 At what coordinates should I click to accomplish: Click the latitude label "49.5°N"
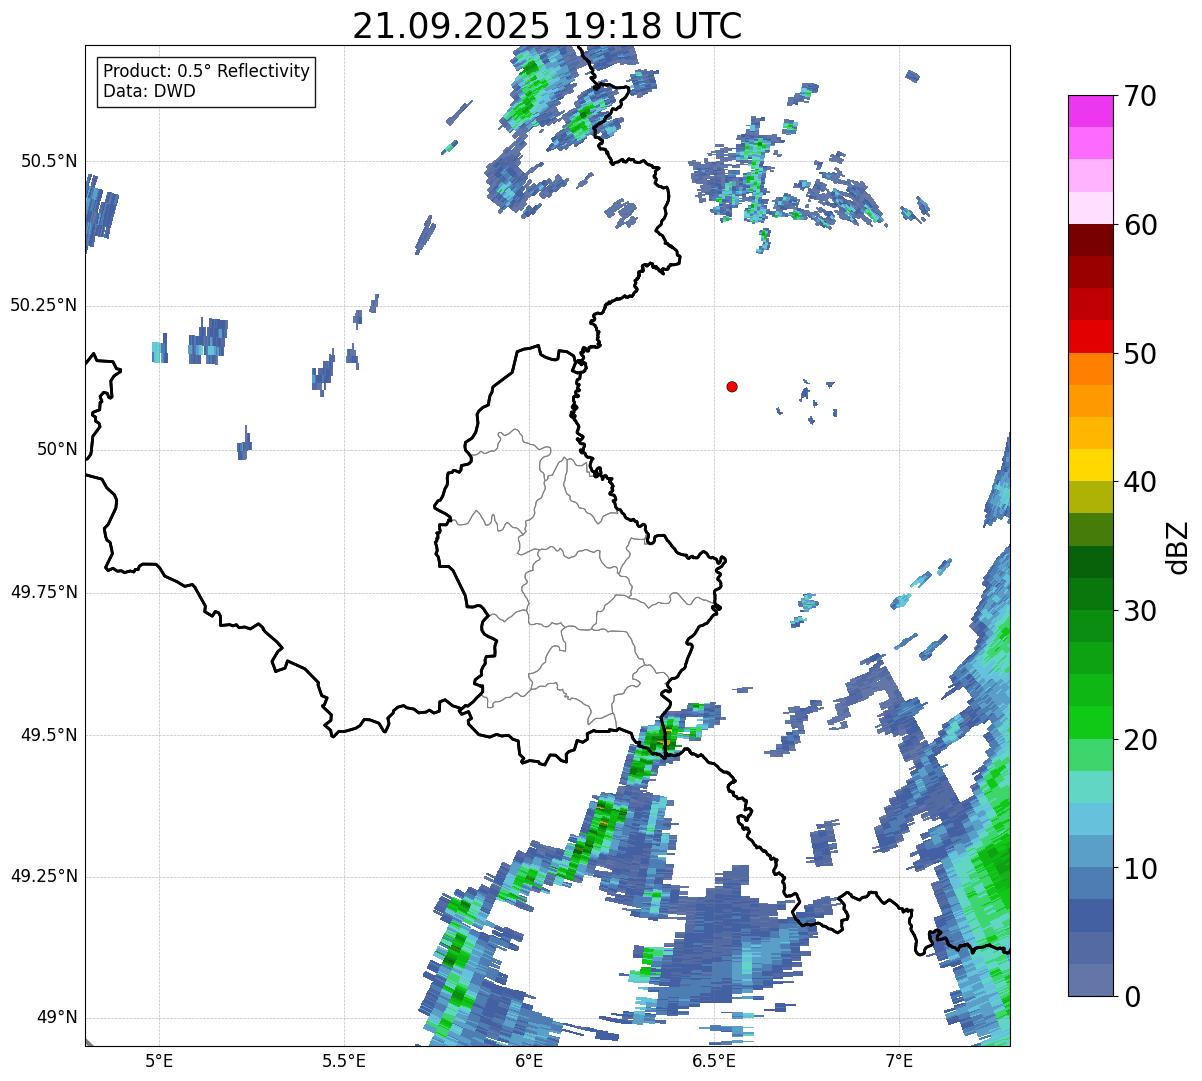point(49,735)
